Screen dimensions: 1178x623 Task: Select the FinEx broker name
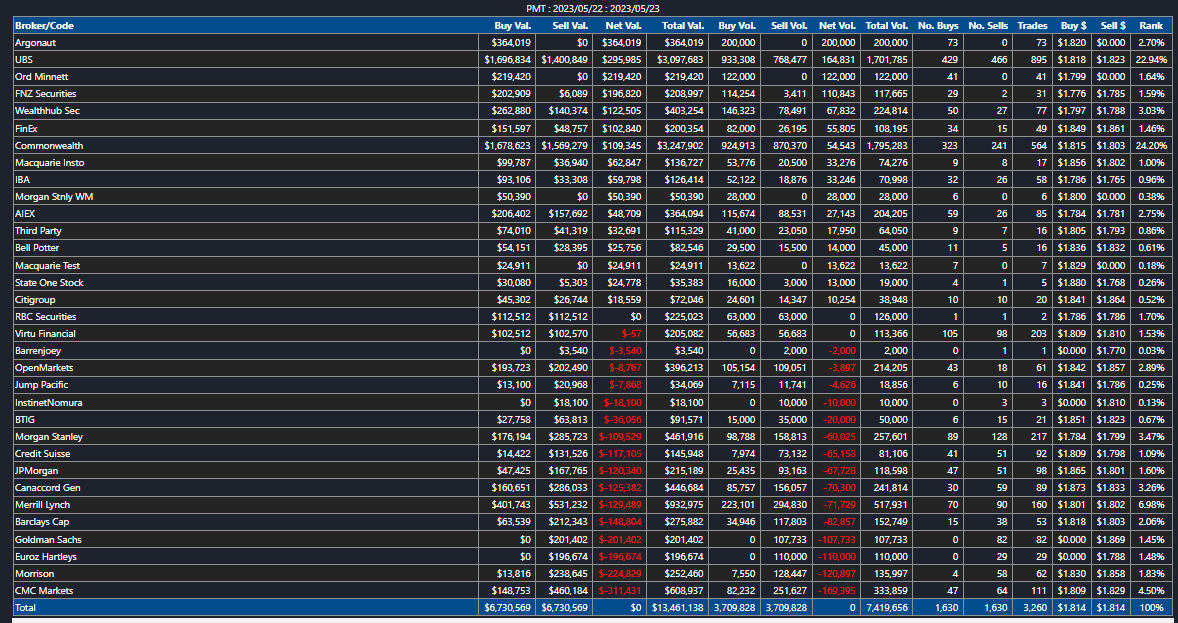pos(26,129)
